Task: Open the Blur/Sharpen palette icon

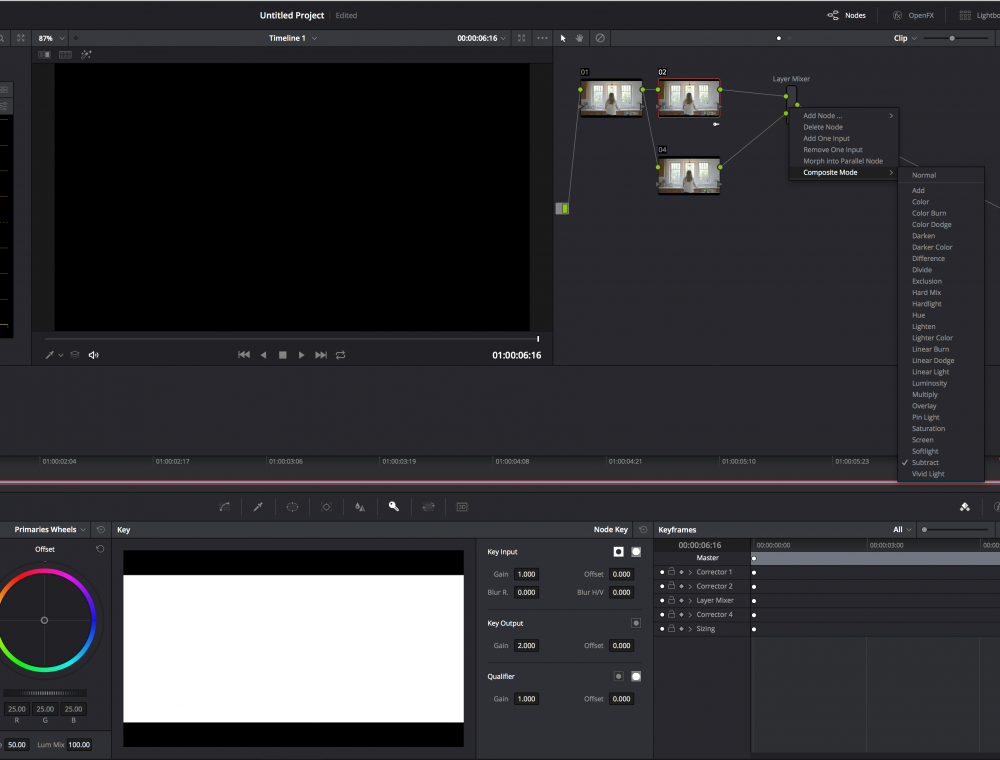Action: (360, 507)
